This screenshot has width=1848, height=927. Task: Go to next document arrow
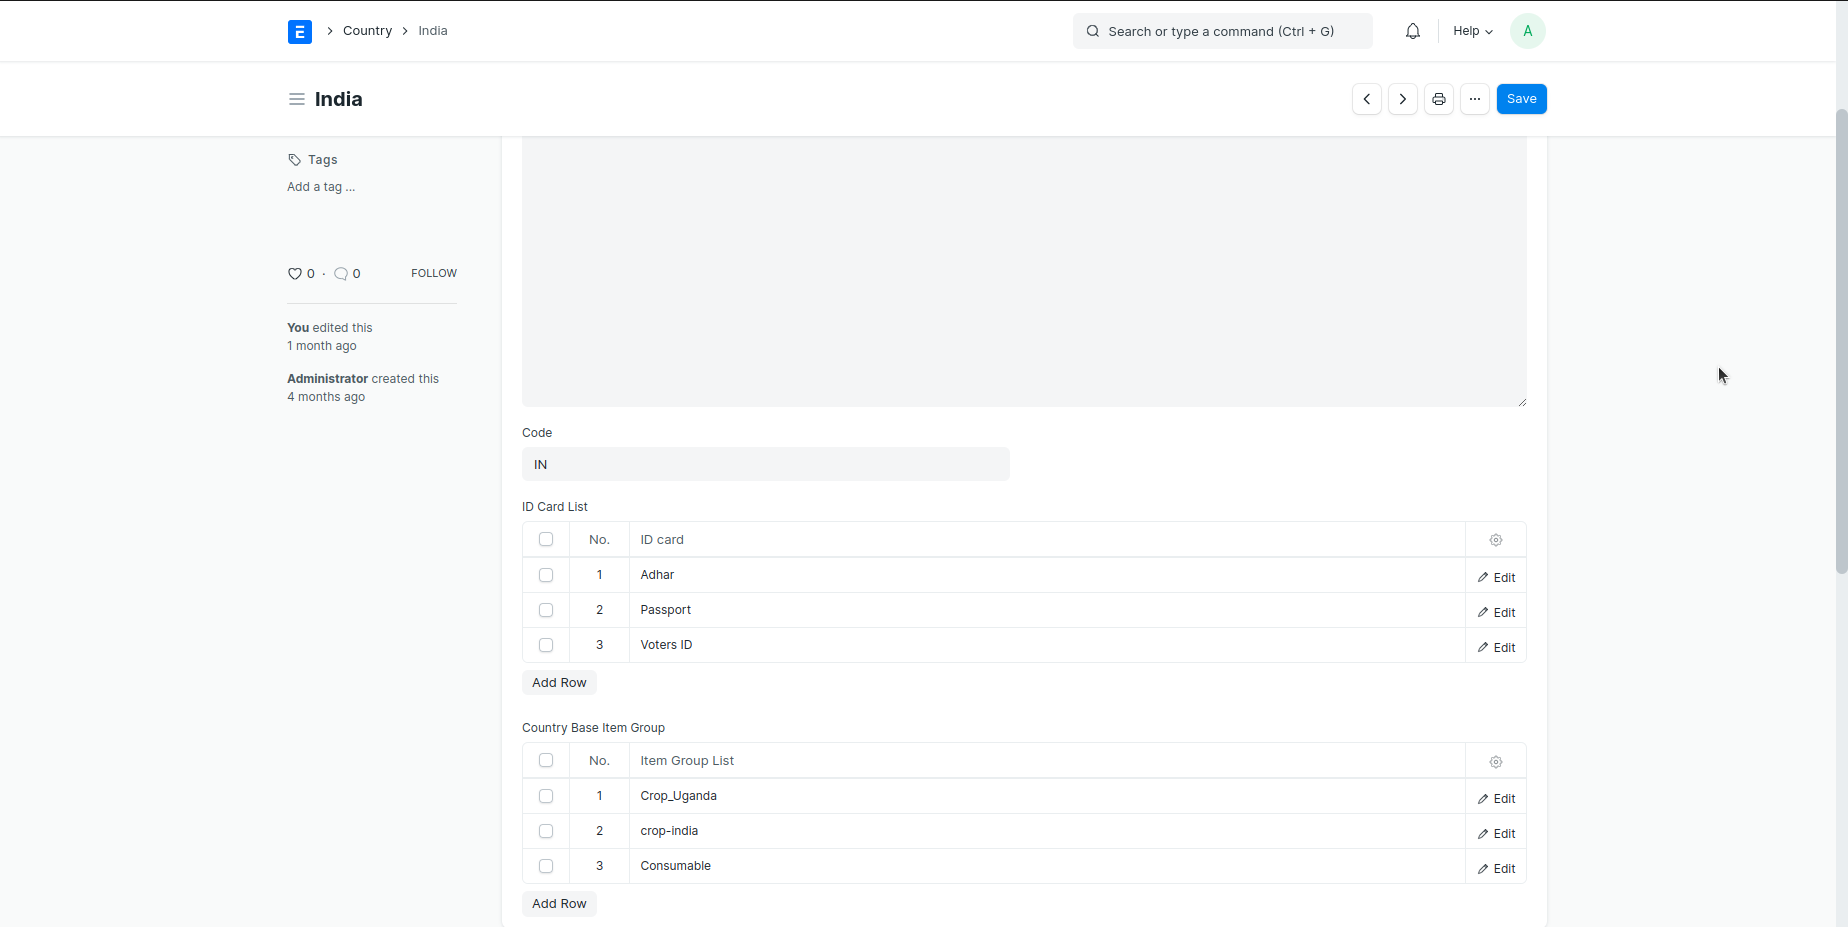pyautogui.click(x=1402, y=99)
